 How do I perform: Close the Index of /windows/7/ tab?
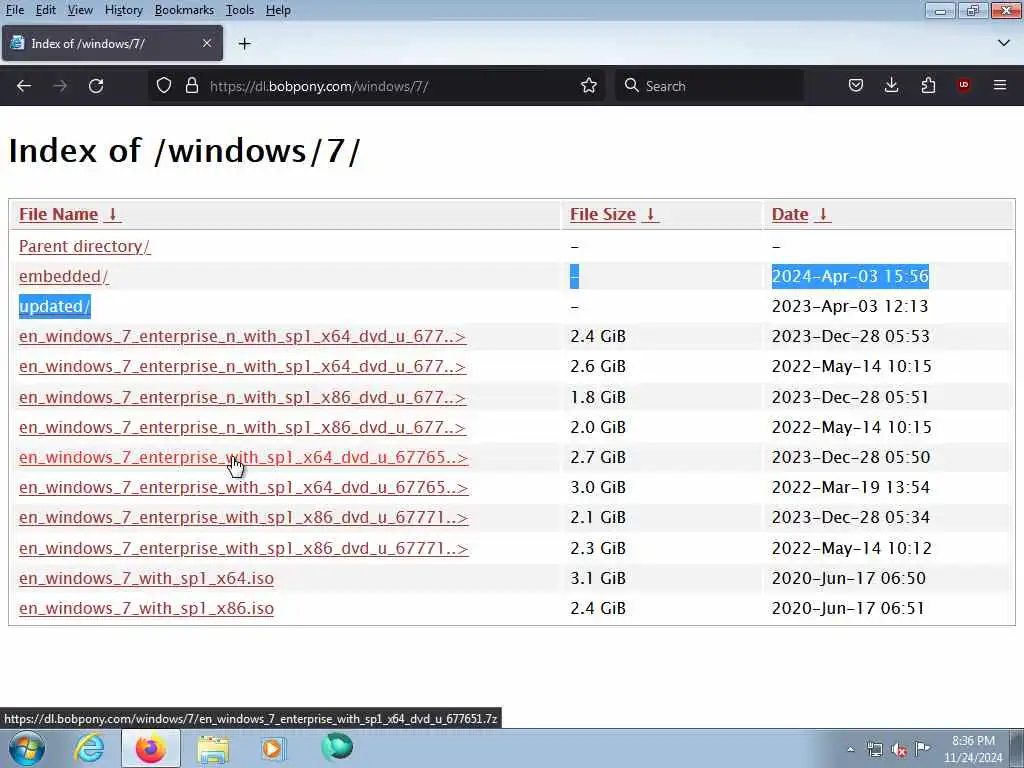pos(207,43)
